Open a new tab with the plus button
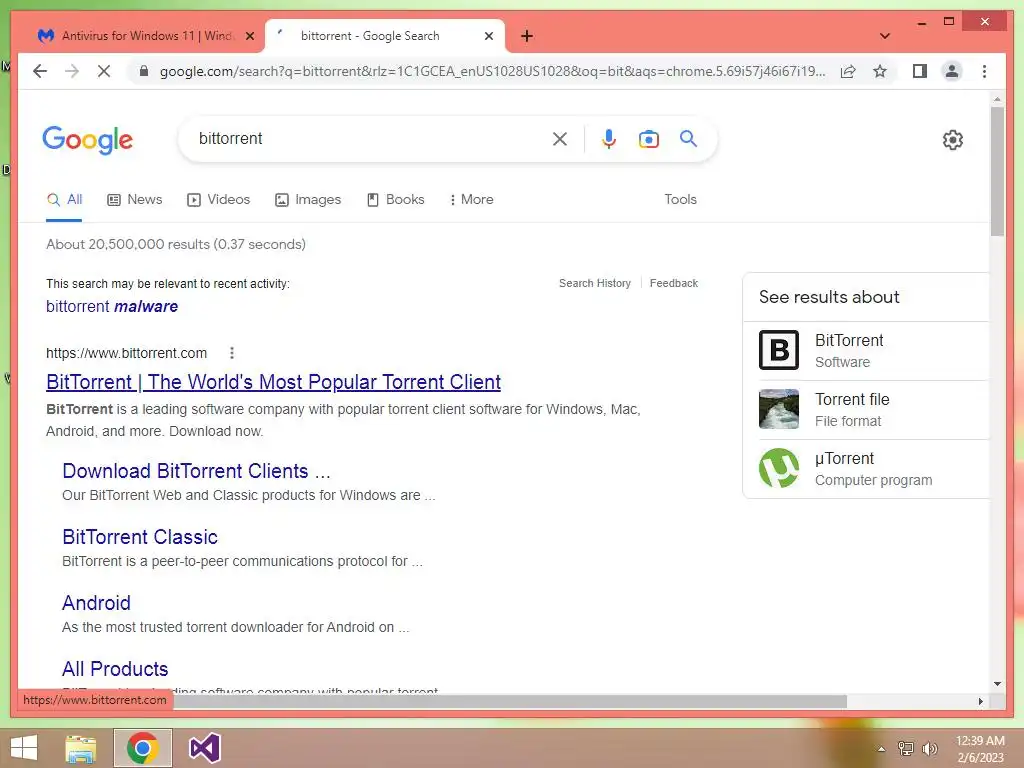Image resolution: width=1024 pixels, height=768 pixels. pos(526,36)
